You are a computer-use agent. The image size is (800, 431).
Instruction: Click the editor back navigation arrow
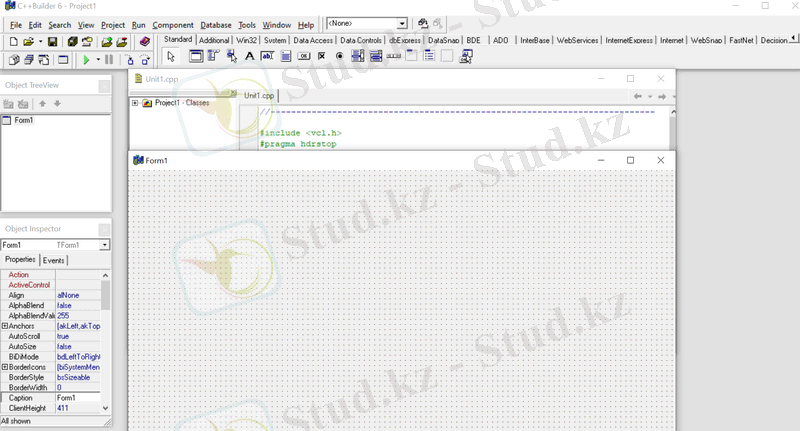pyautogui.click(x=637, y=96)
